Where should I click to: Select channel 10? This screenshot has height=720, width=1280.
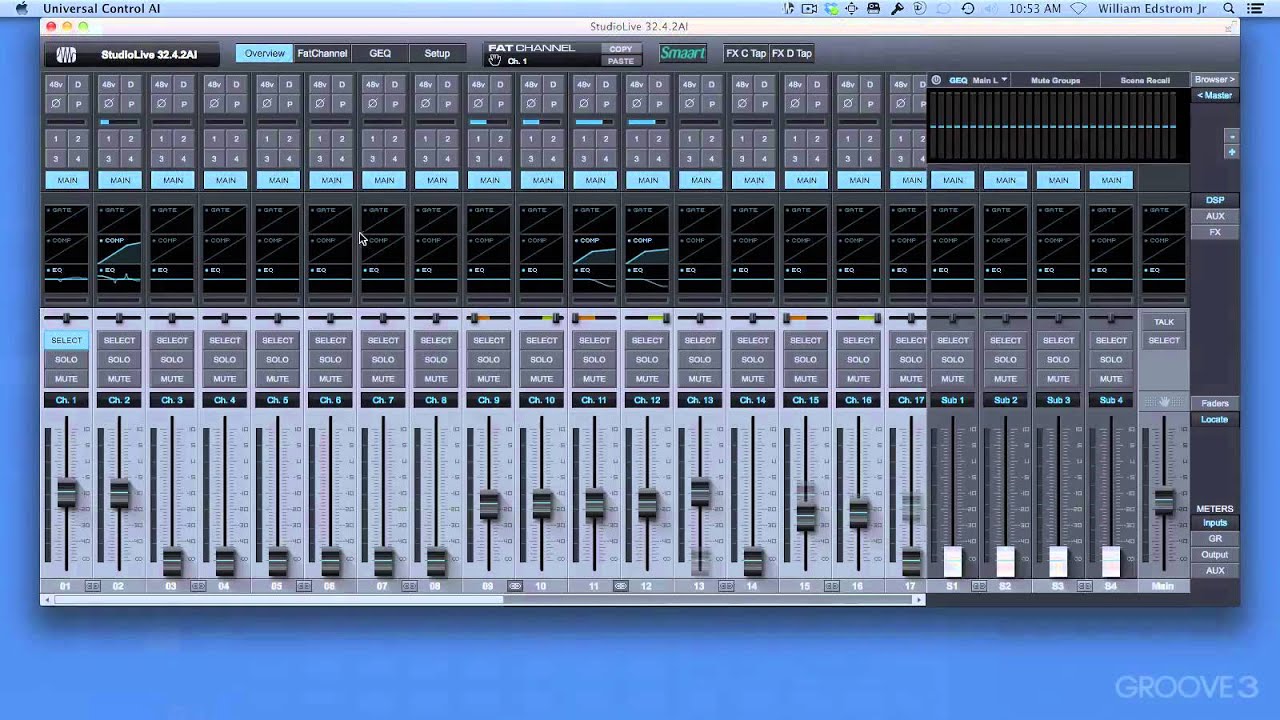[x=541, y=340]
